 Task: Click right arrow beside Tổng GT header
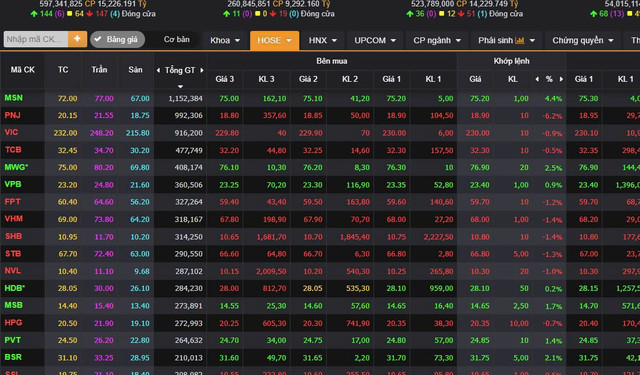coord(202,70)
